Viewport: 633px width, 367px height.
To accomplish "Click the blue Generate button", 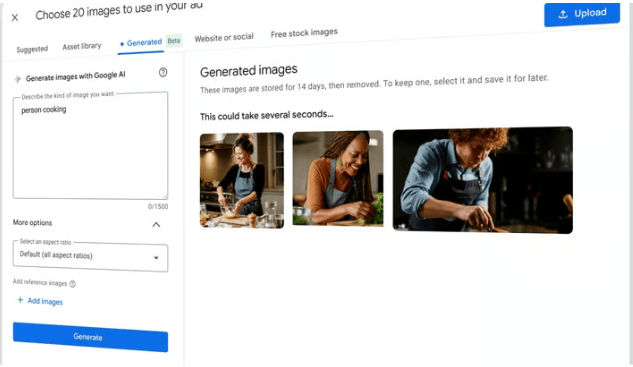I will pos(90,337).
